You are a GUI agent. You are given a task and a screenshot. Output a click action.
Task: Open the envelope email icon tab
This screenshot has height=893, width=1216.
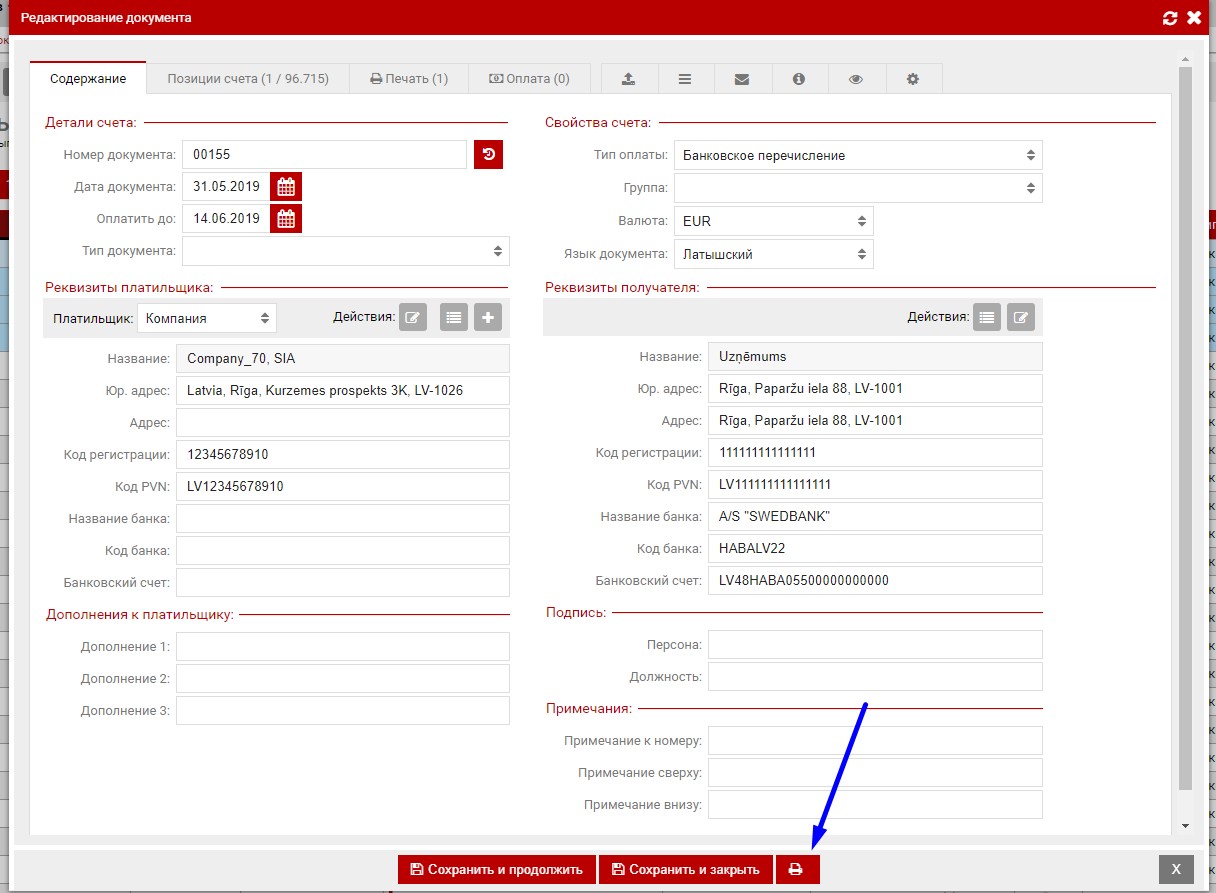click(741, 79)
